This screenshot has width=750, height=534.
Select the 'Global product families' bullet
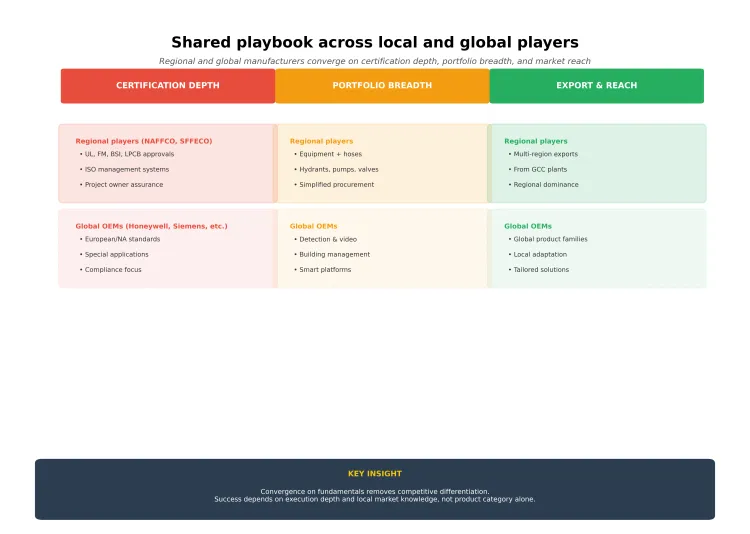[550, 240]
